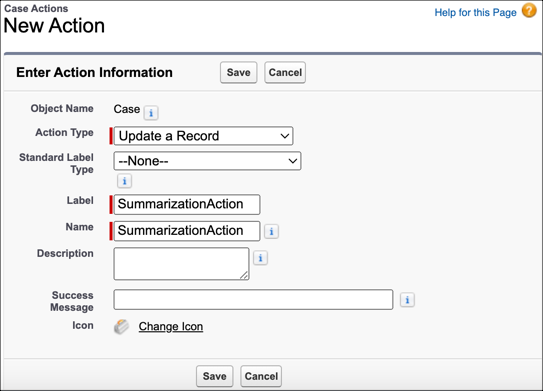Click the Description resize handle corner

point(244,275)
